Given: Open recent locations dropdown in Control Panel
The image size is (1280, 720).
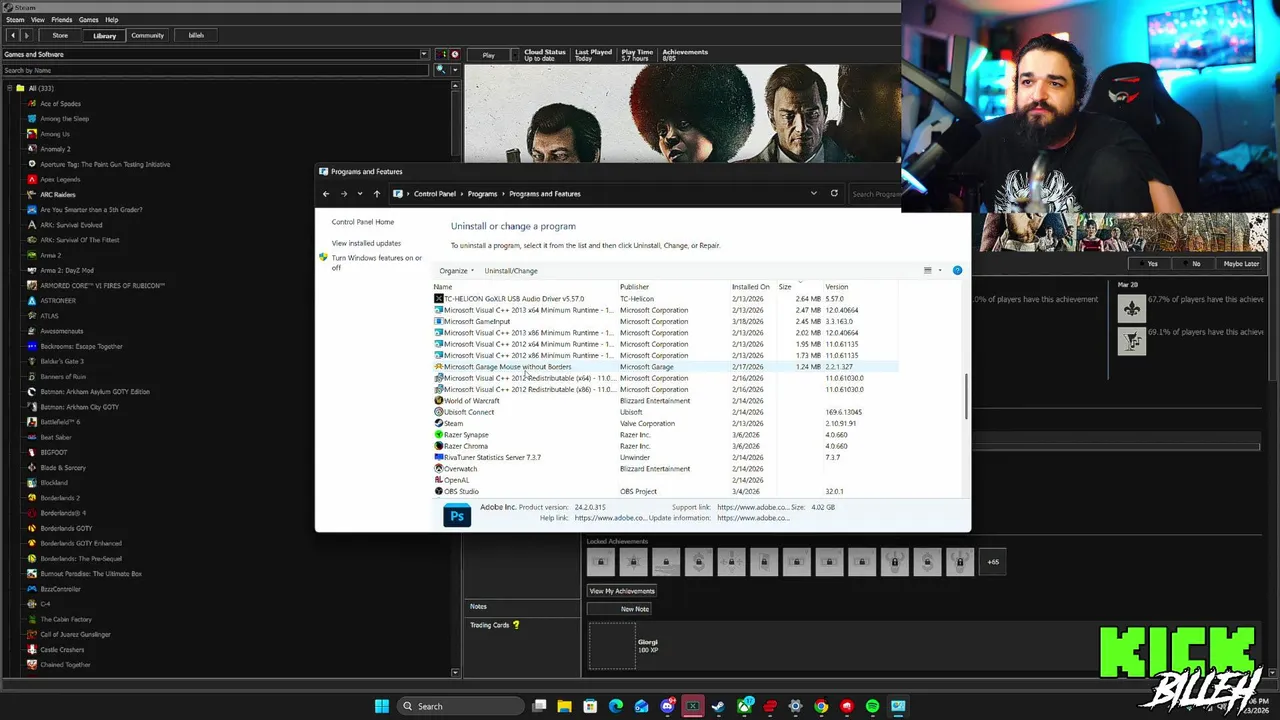Looking at the screenshot, I should click(360, 194).
